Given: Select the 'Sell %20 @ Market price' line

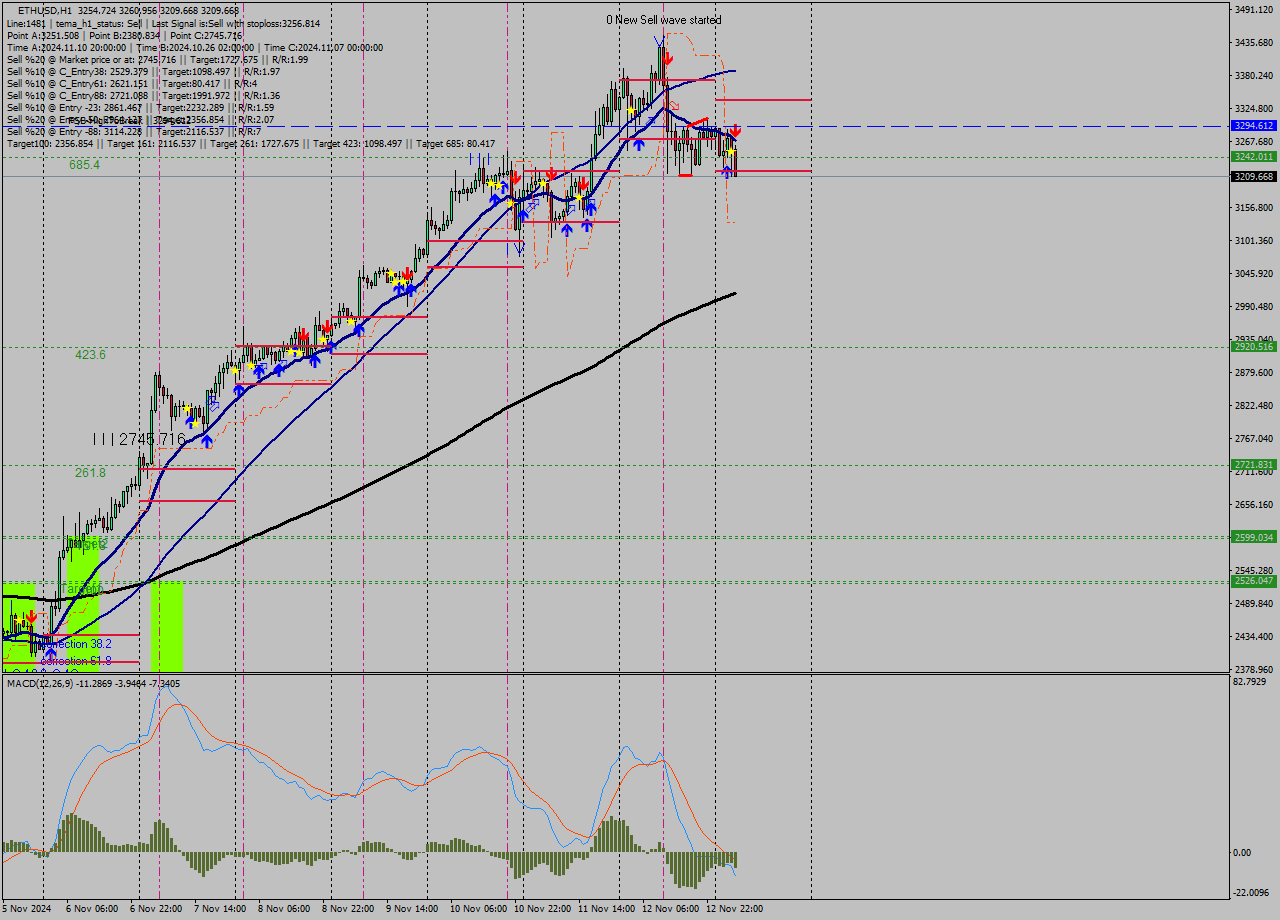Looking at the screenshot, I should coord(157,59).
